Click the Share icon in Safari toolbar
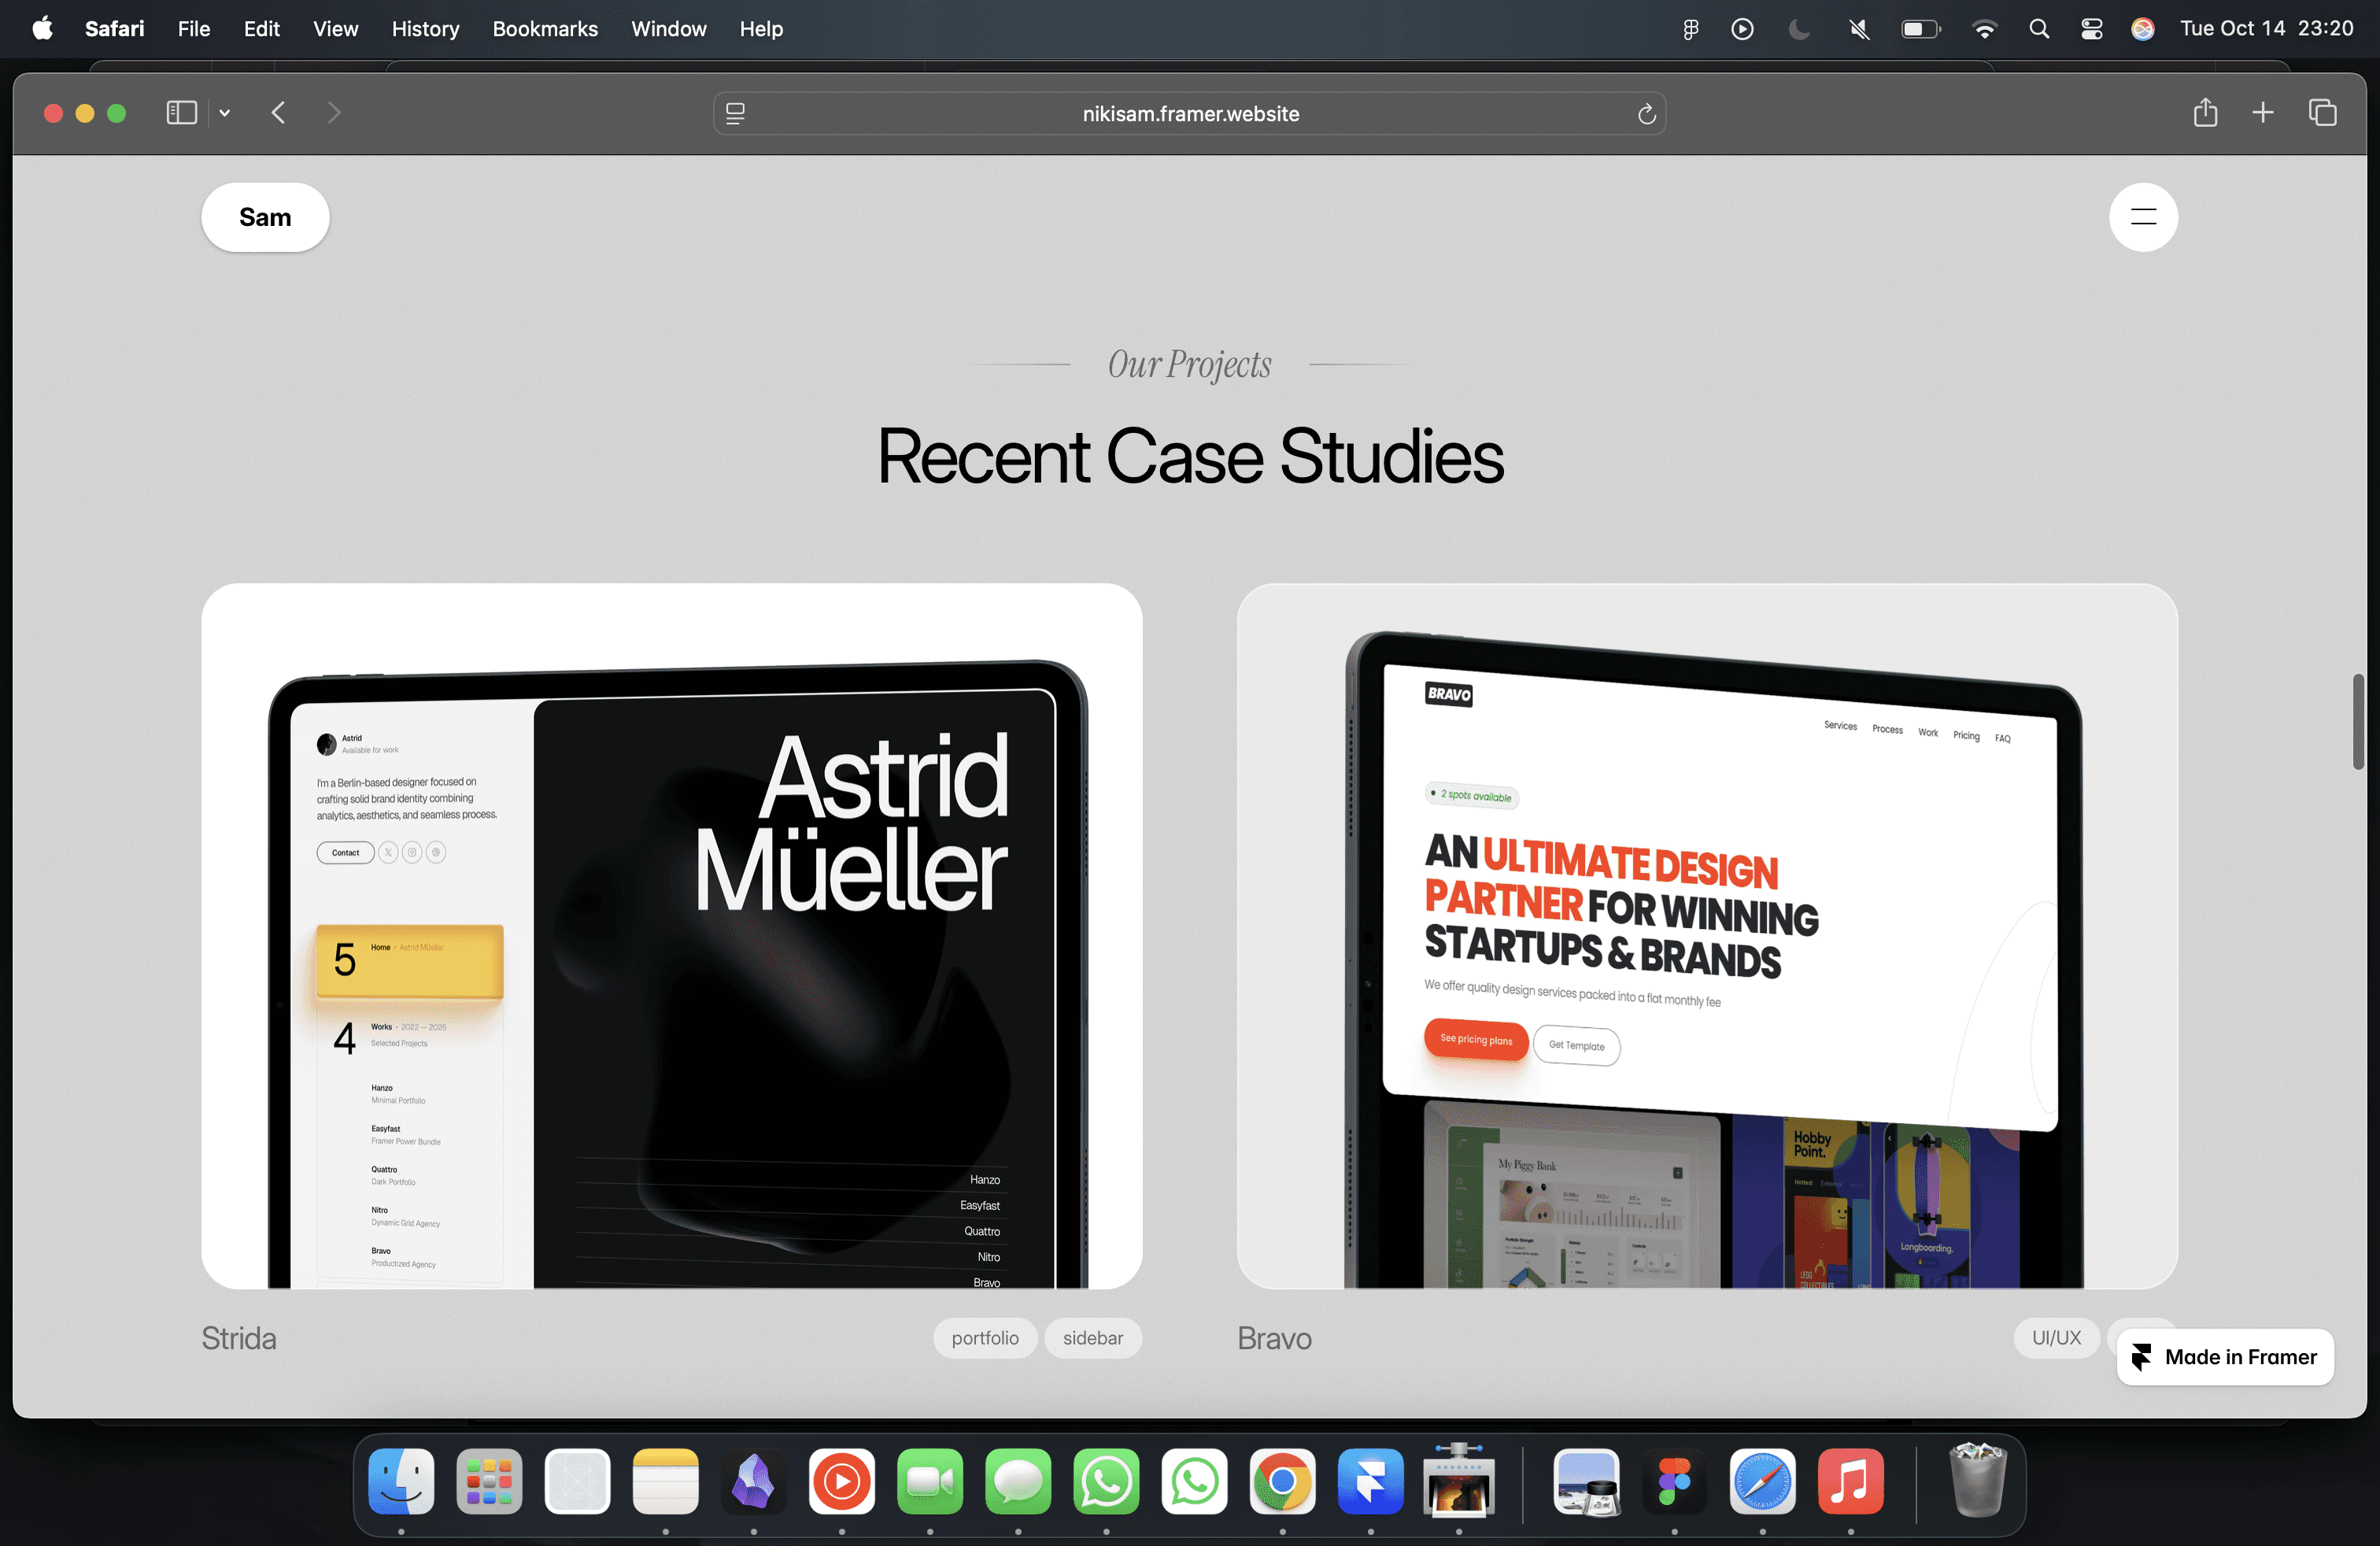The image size is (2380, 1546). [x=2205, y=113]
